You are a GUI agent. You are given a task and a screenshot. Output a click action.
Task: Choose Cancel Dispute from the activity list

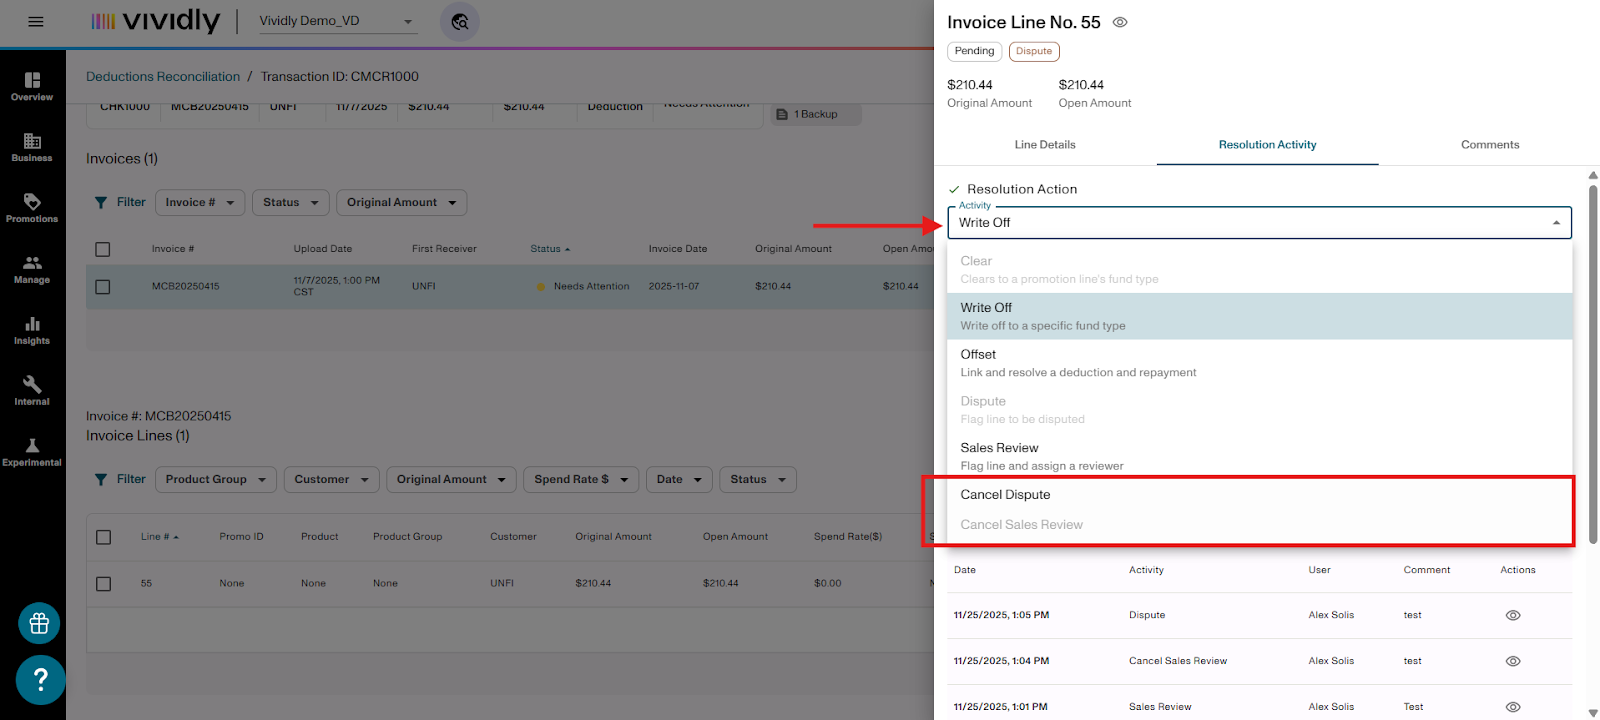coord(1005,495)
